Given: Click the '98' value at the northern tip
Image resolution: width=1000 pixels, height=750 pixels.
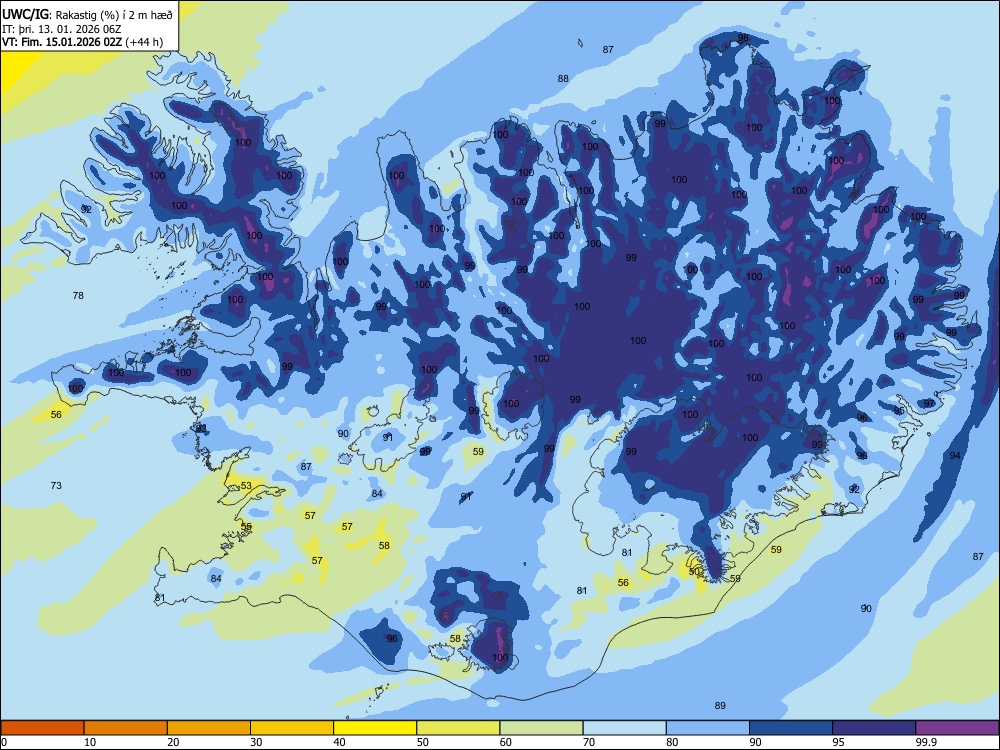Looking at the screenshot, I should [743, 38].
